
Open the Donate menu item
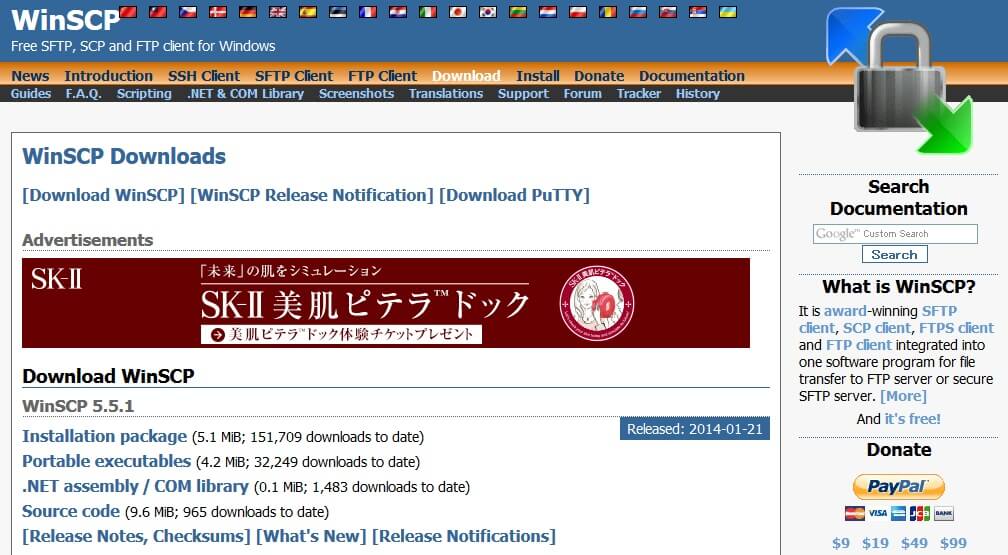[x=599, y=76]
